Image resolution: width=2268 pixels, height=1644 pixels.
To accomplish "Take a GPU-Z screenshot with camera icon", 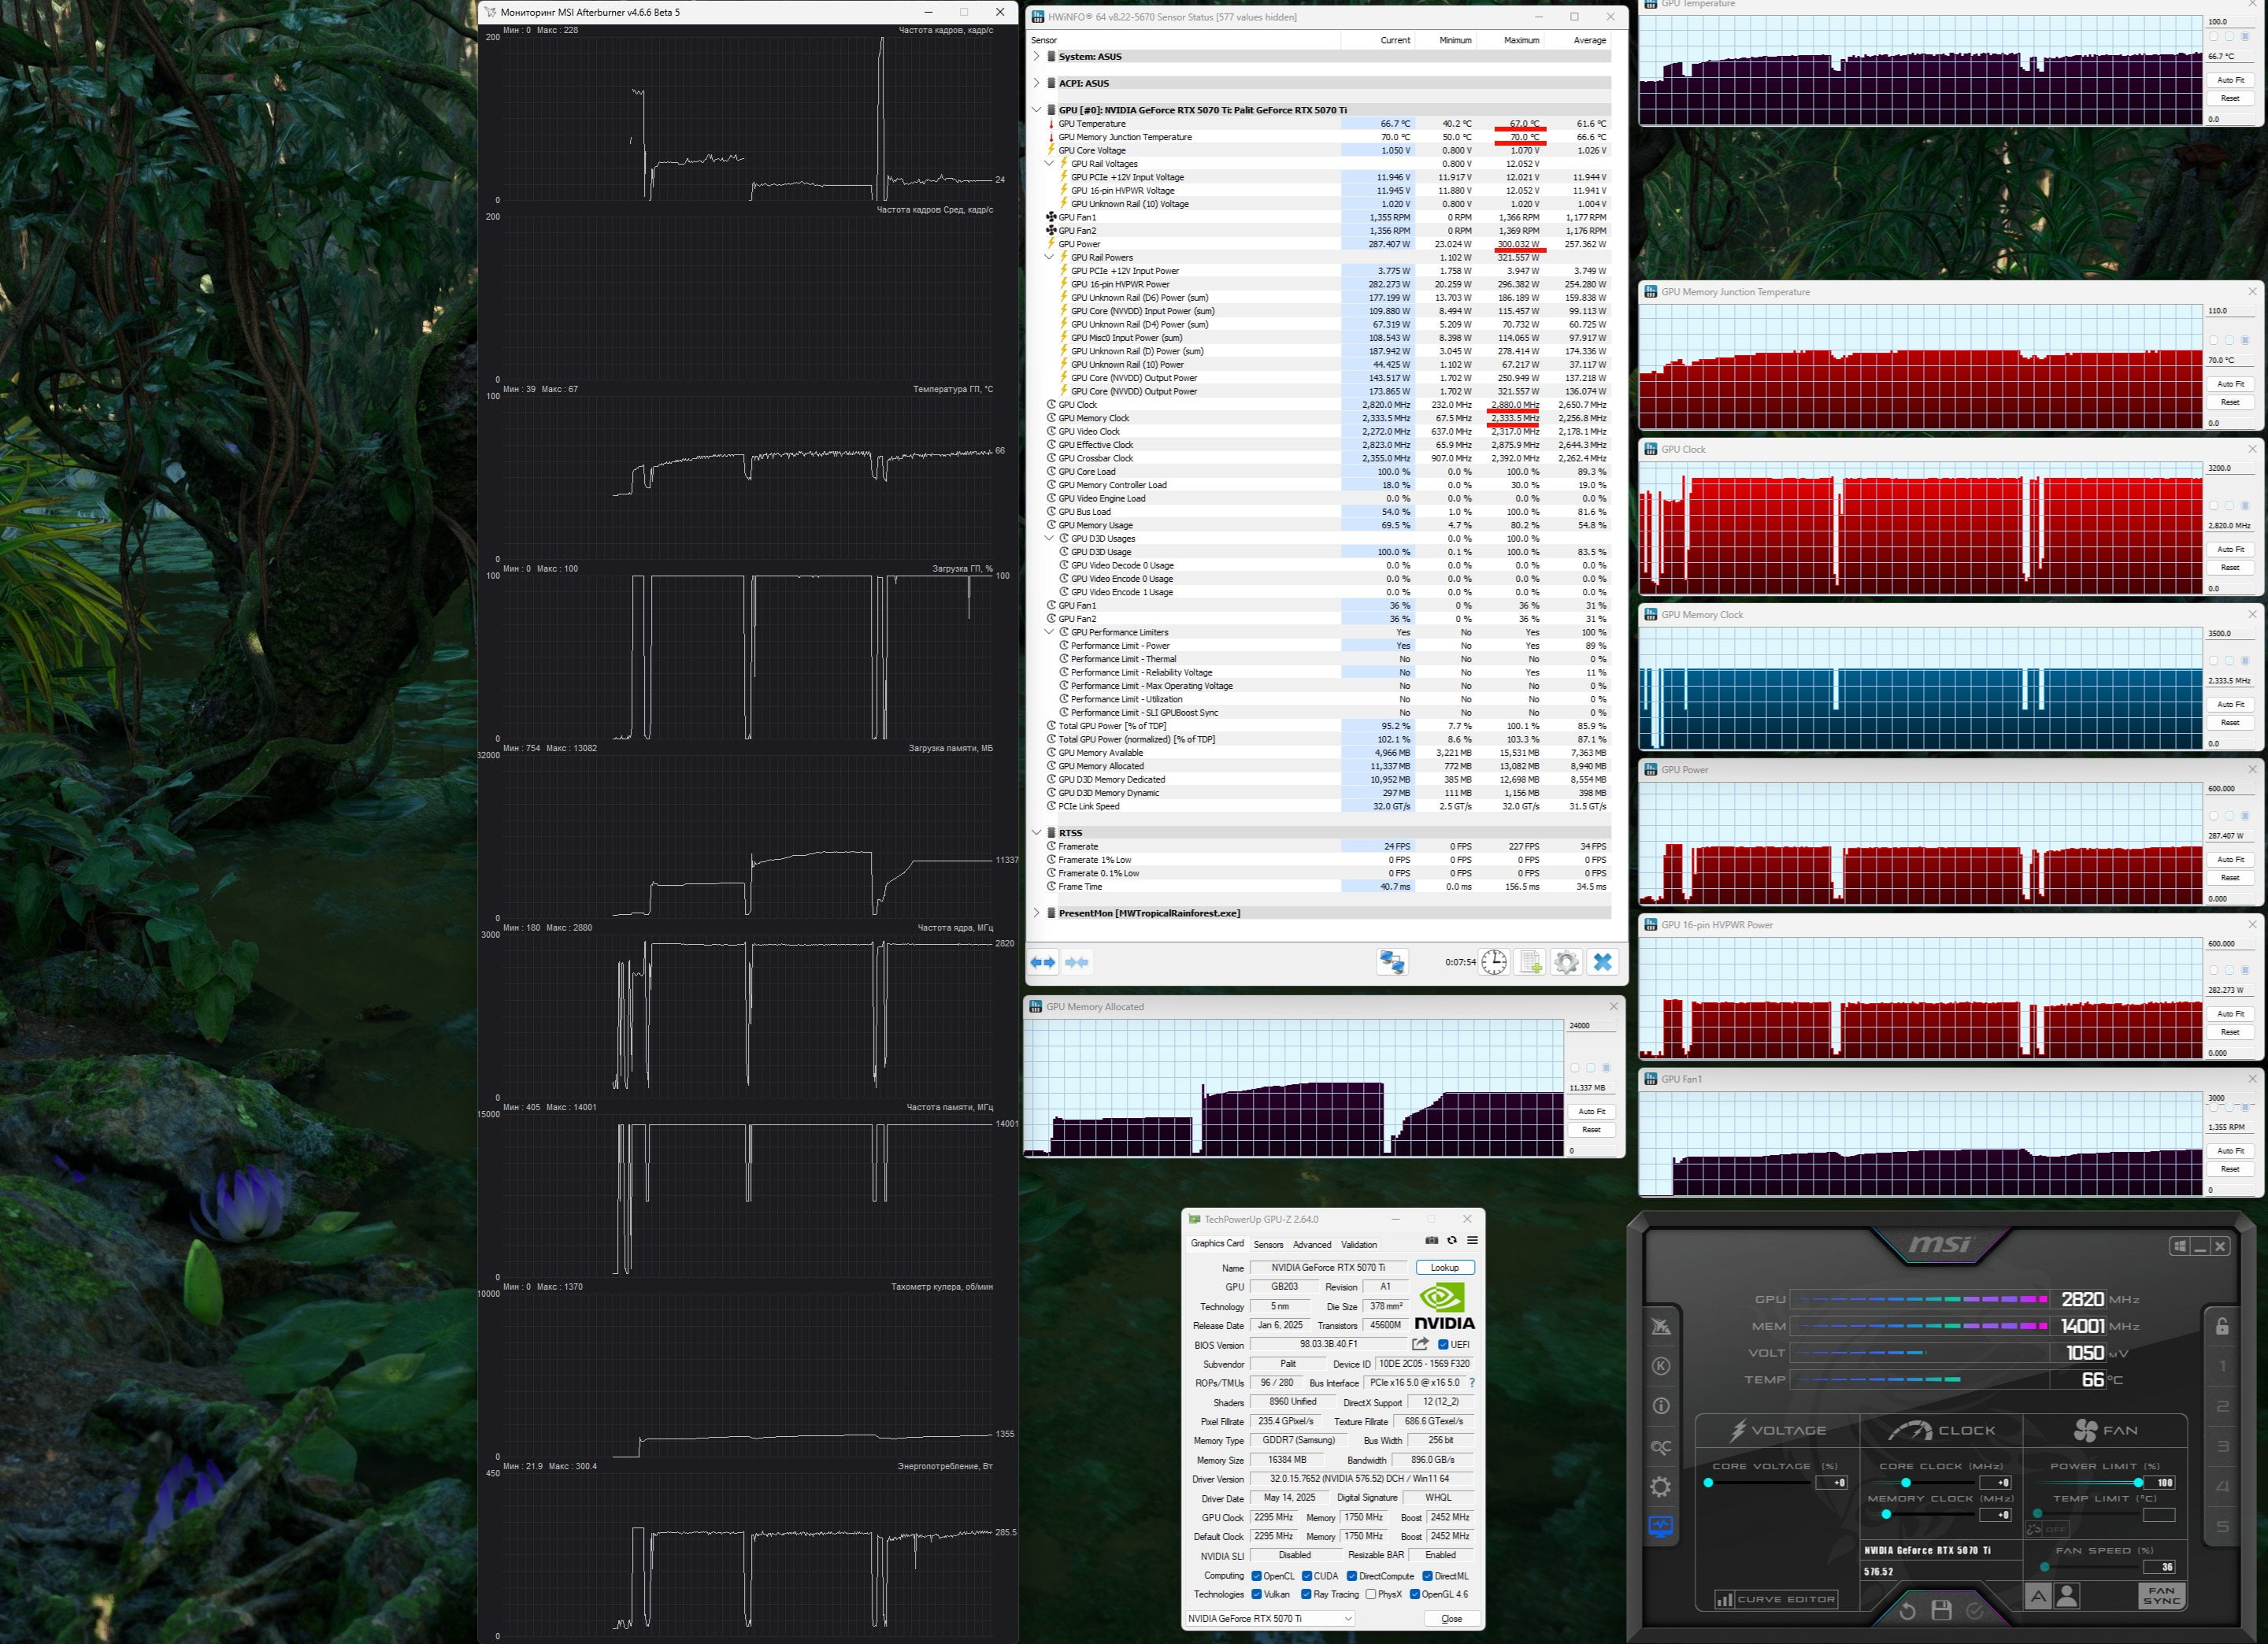I will click(1431, 1240).
